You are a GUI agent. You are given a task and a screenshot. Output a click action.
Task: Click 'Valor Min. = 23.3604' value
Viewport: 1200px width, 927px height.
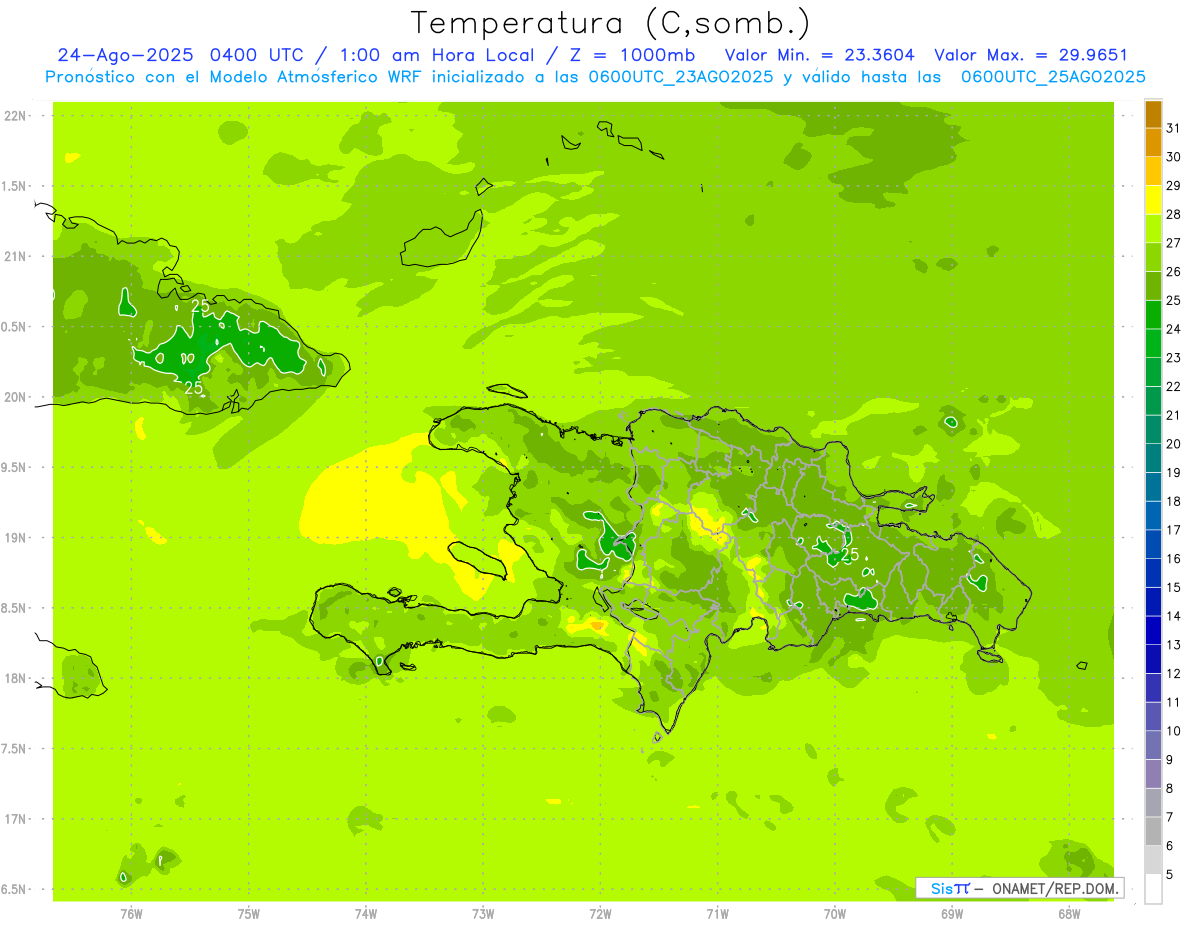pos(819,55)
